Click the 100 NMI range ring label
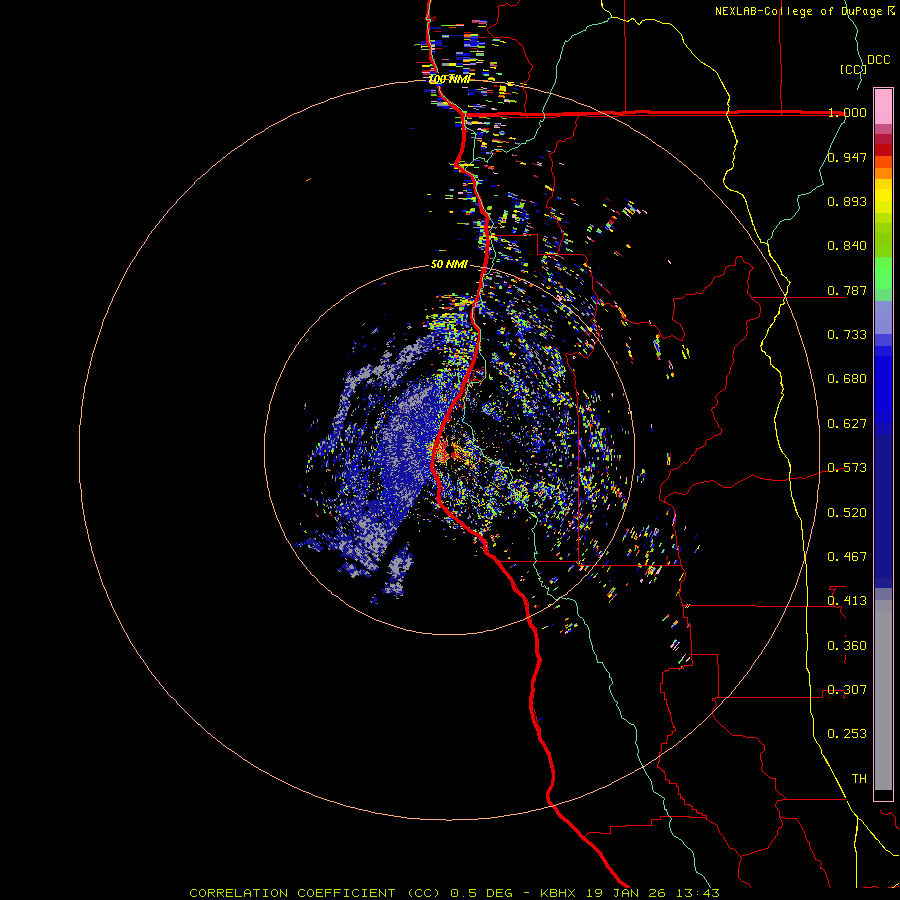The height and width of the screenshot is (900, 900). (449, 79)
